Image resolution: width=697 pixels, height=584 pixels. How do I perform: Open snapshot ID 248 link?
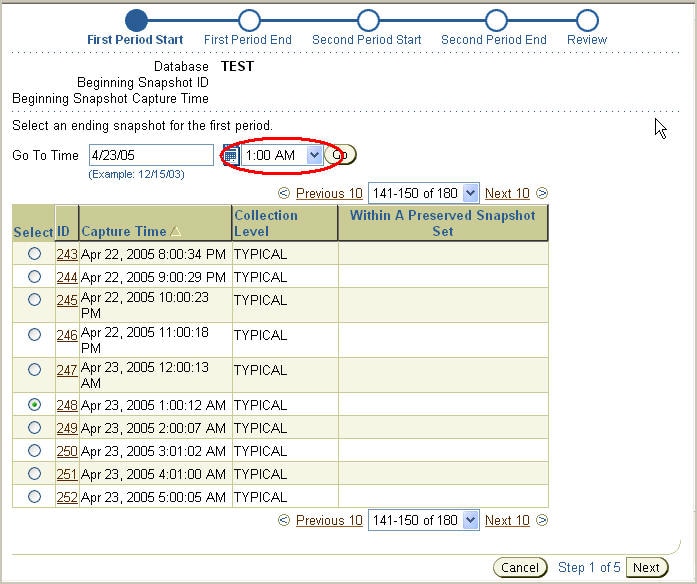(x=67, y=405)
